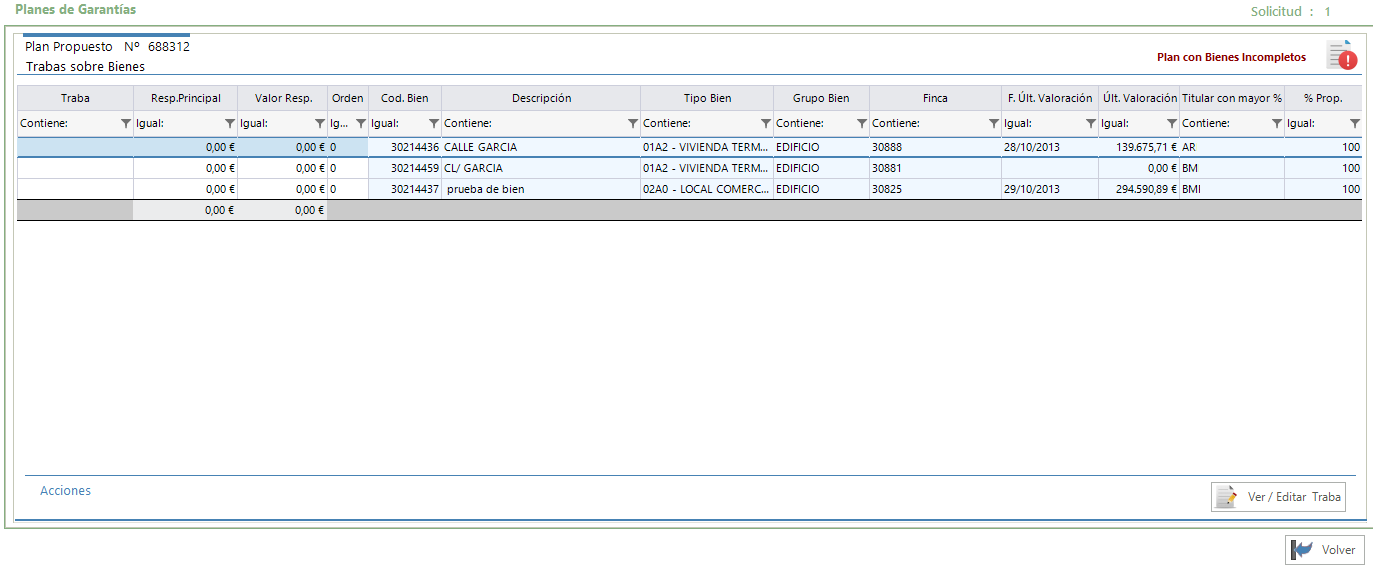Screen dimensions: 1373x571
Task: Open filter funnel for Resp.Principal column
Action: (230, 124)
